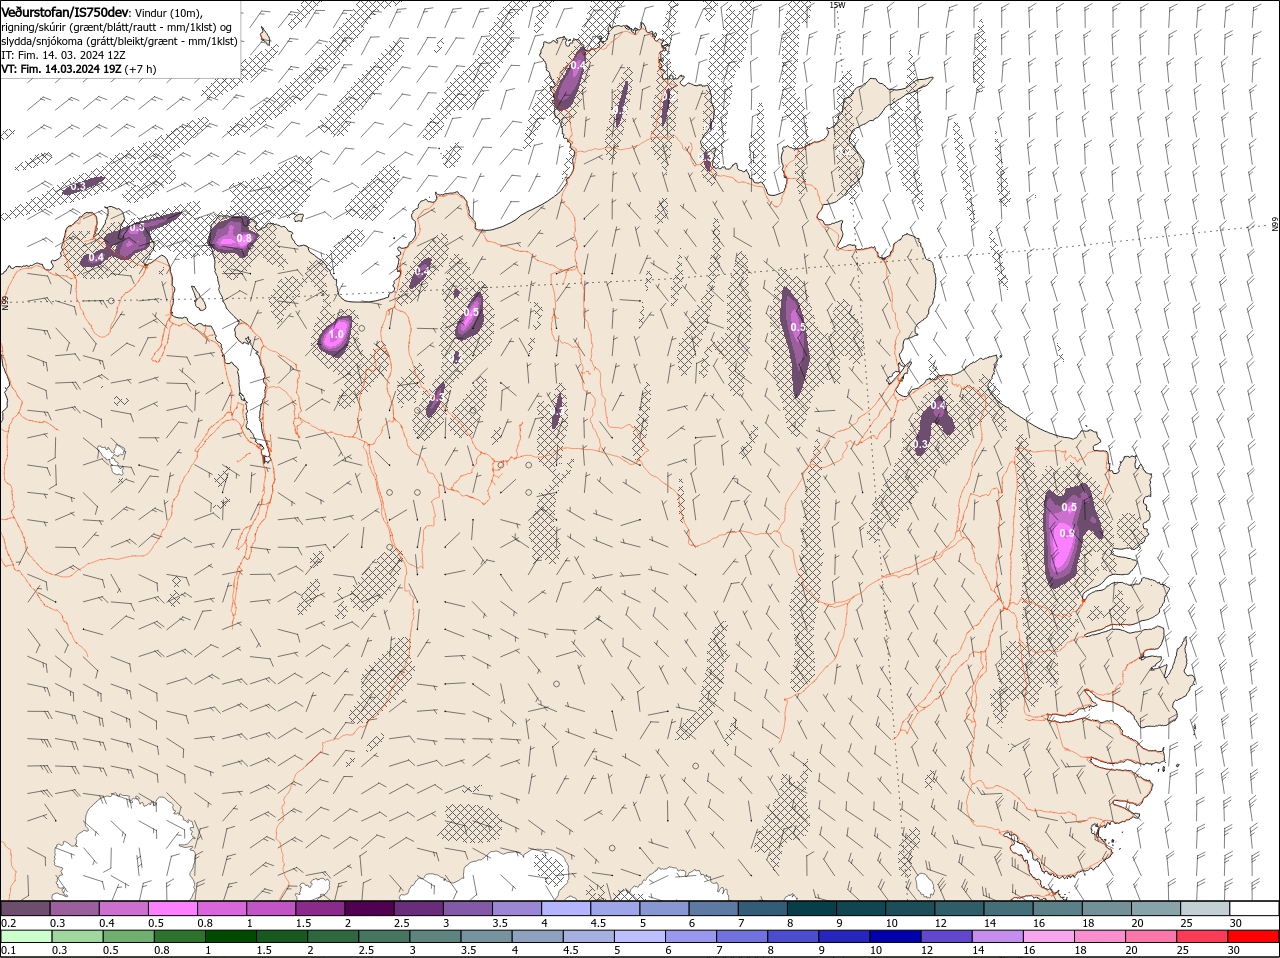
Task: Click the 'IT: Fim. 14. 03. 2024 12Z' line
Action: tap(63, 55)
